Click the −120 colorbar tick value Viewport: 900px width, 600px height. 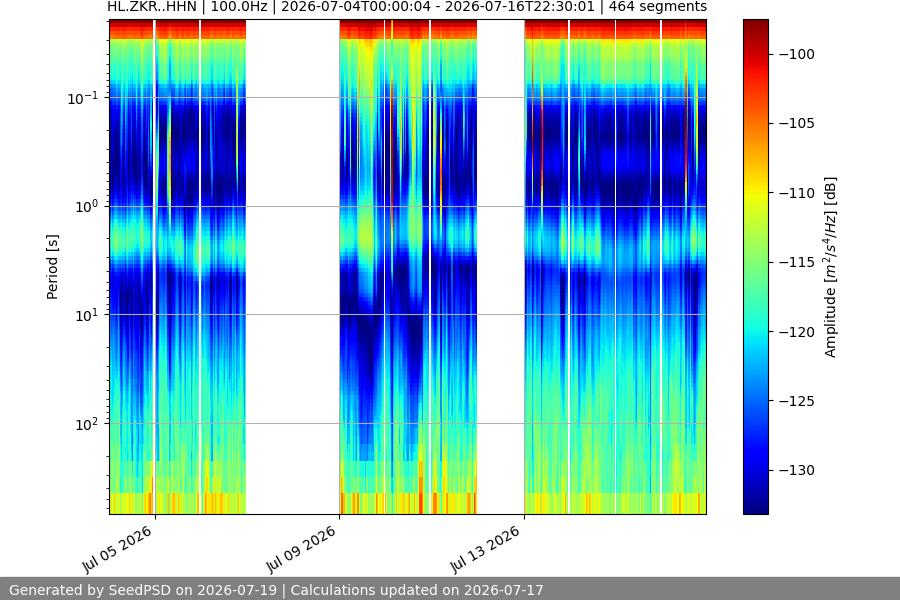point(797,332)
